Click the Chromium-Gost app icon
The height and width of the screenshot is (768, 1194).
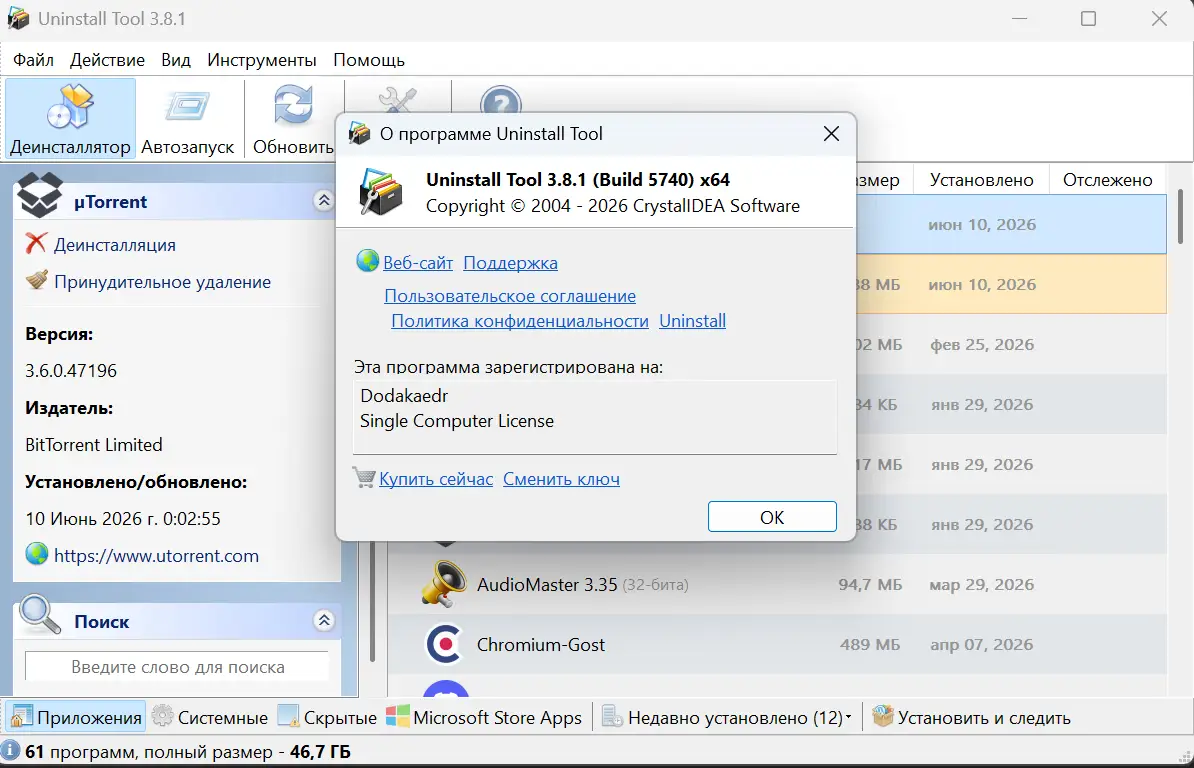pyautogui.click(x=444, y=645)
